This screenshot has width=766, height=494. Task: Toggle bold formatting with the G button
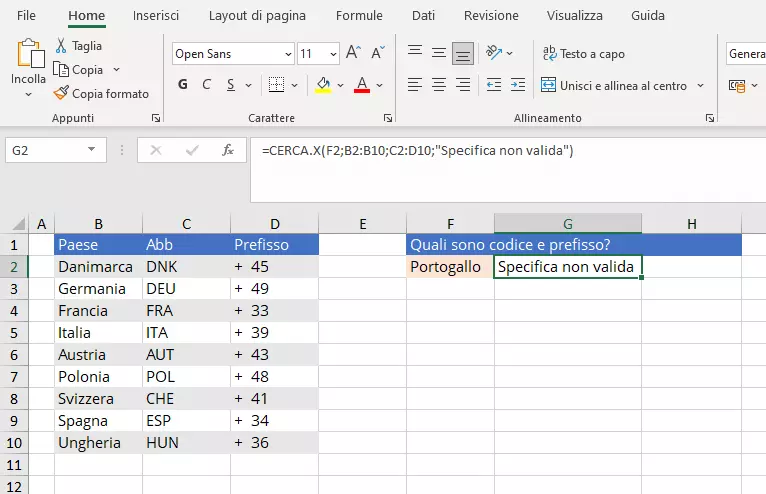point(183,85)
